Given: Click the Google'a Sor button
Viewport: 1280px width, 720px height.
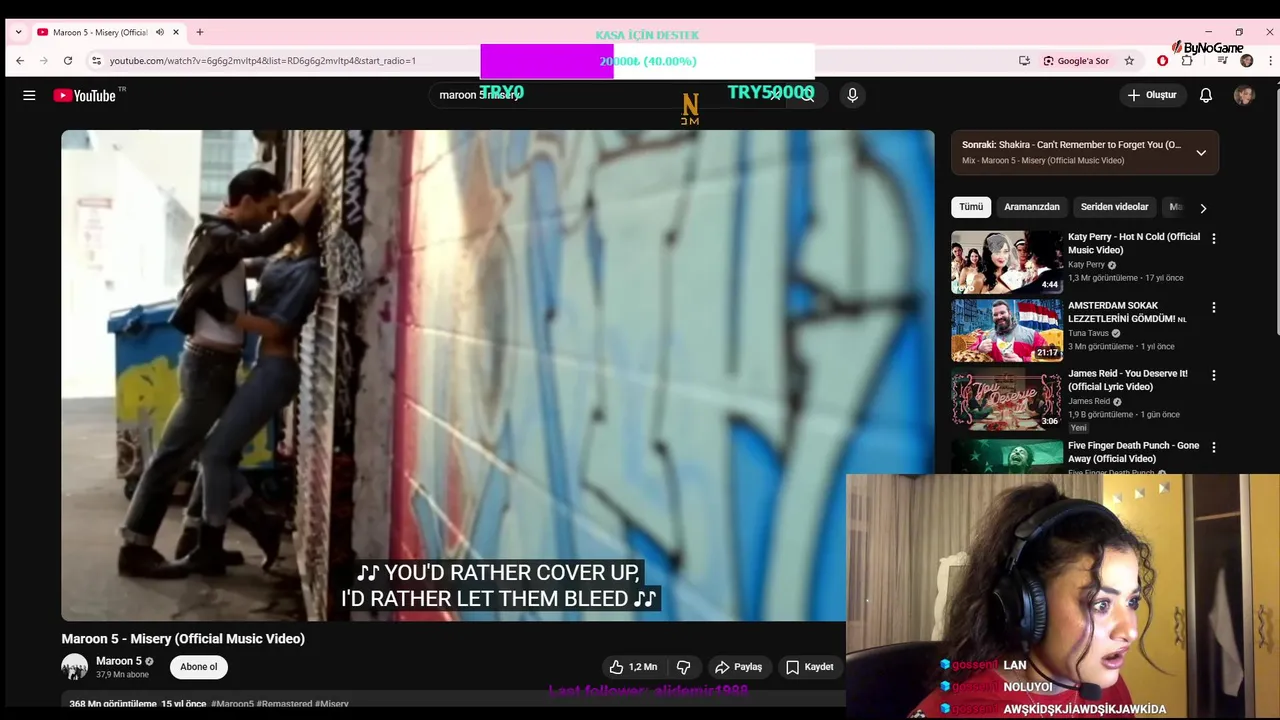Looking at the screenshot, I should pos(1076,61).
